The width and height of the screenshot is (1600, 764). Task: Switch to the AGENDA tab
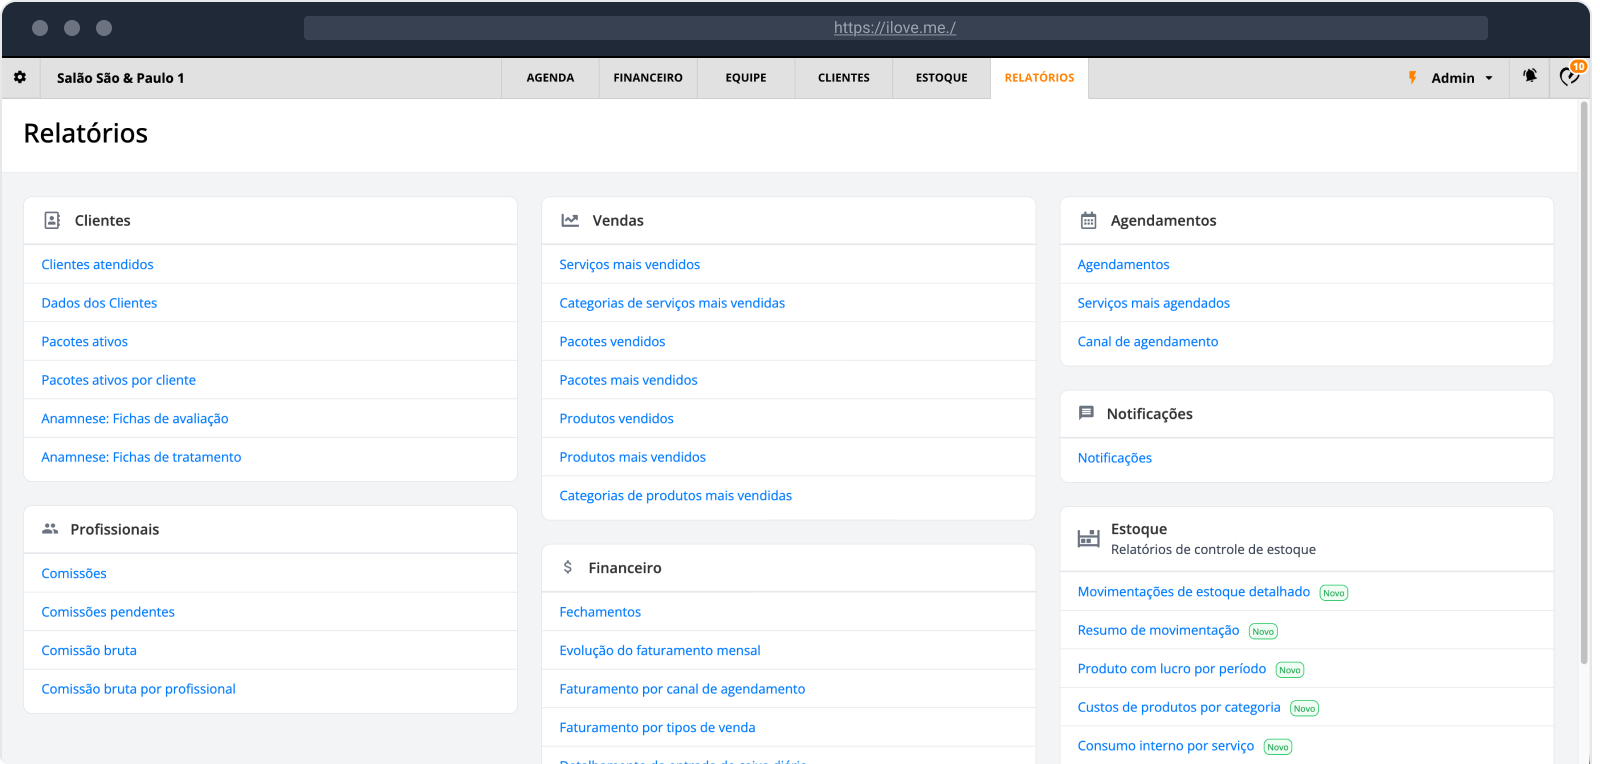point(550,78)
